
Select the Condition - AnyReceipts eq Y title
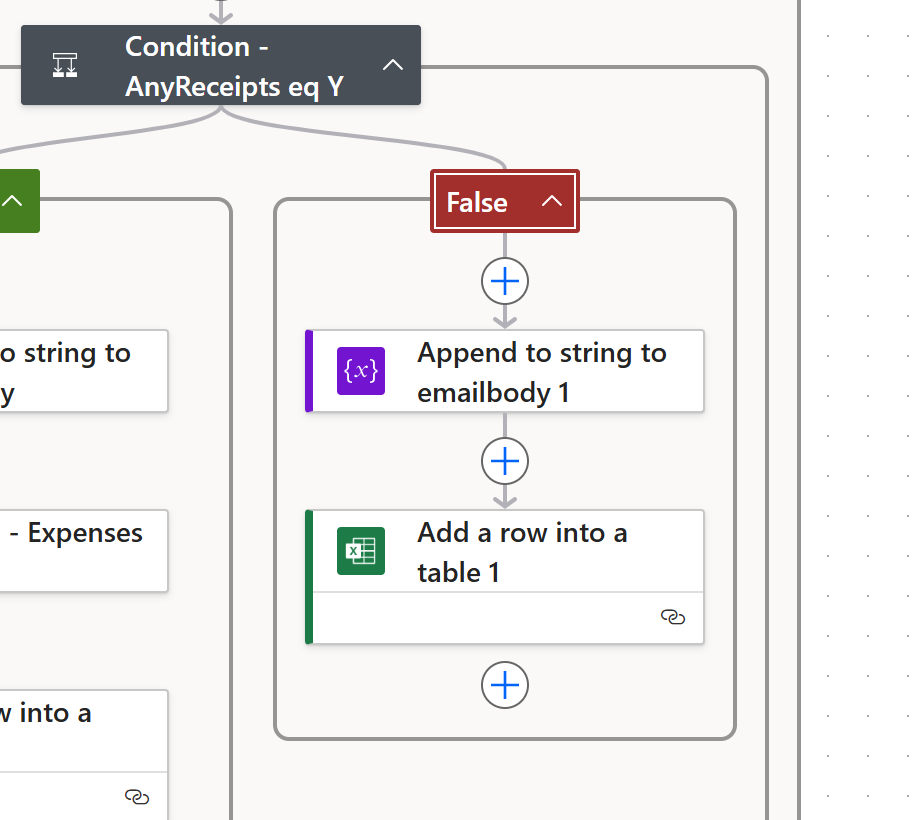[234, 66]
